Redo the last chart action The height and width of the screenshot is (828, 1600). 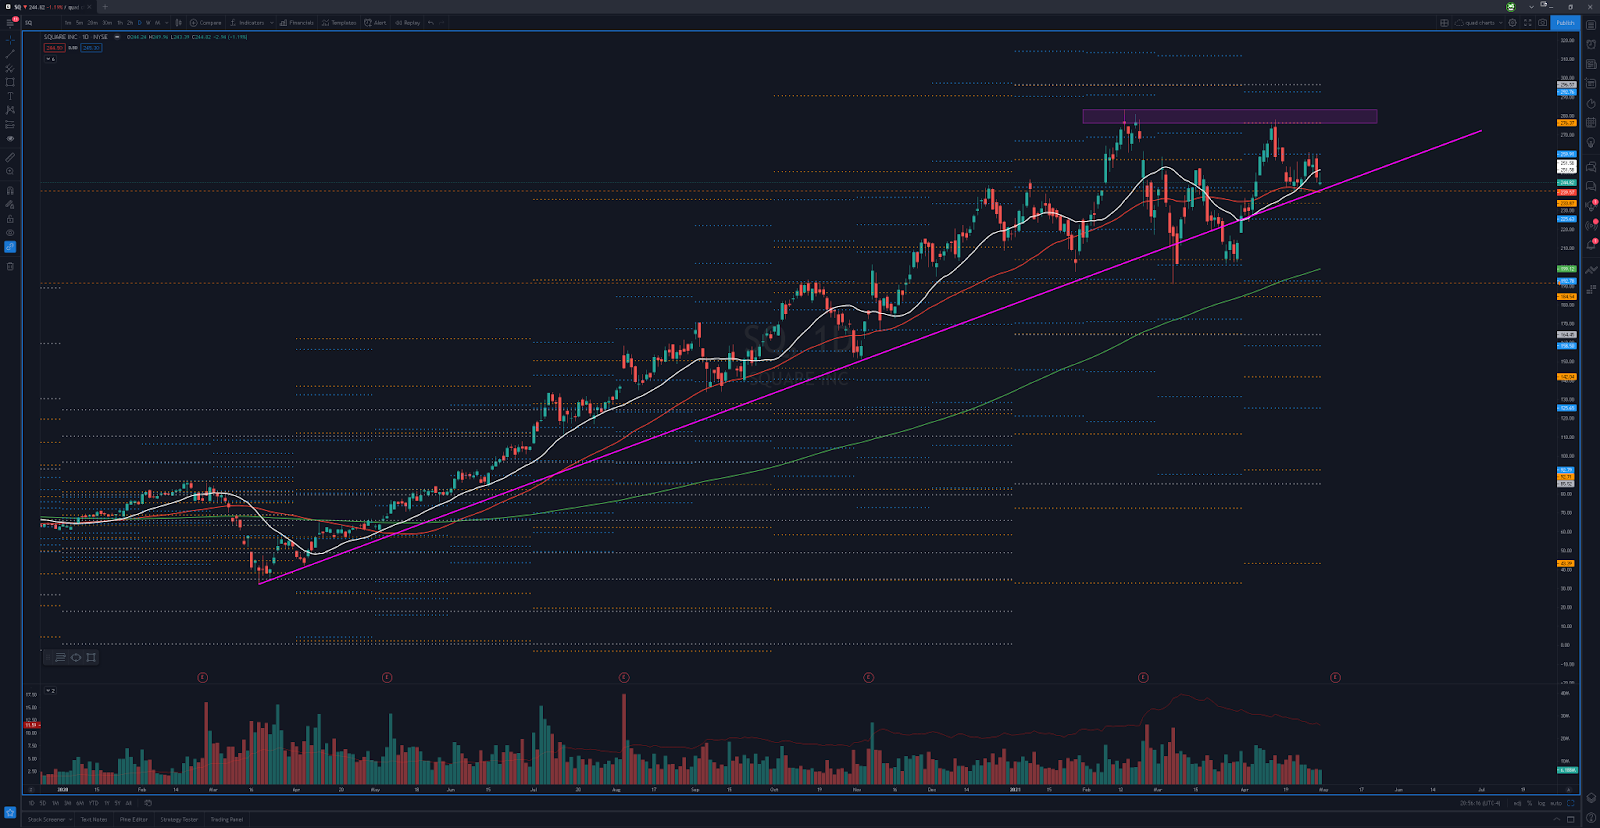[442, 23]
